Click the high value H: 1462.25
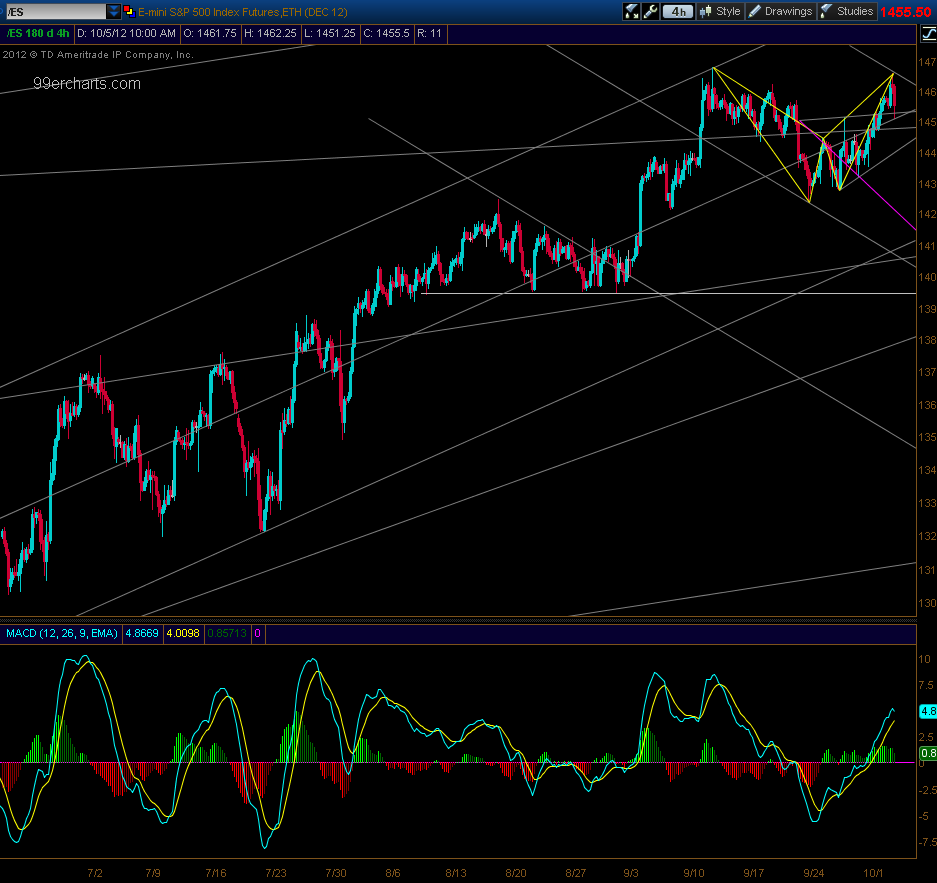Screen dimensions: 937x883 click(x=270, y=33)
